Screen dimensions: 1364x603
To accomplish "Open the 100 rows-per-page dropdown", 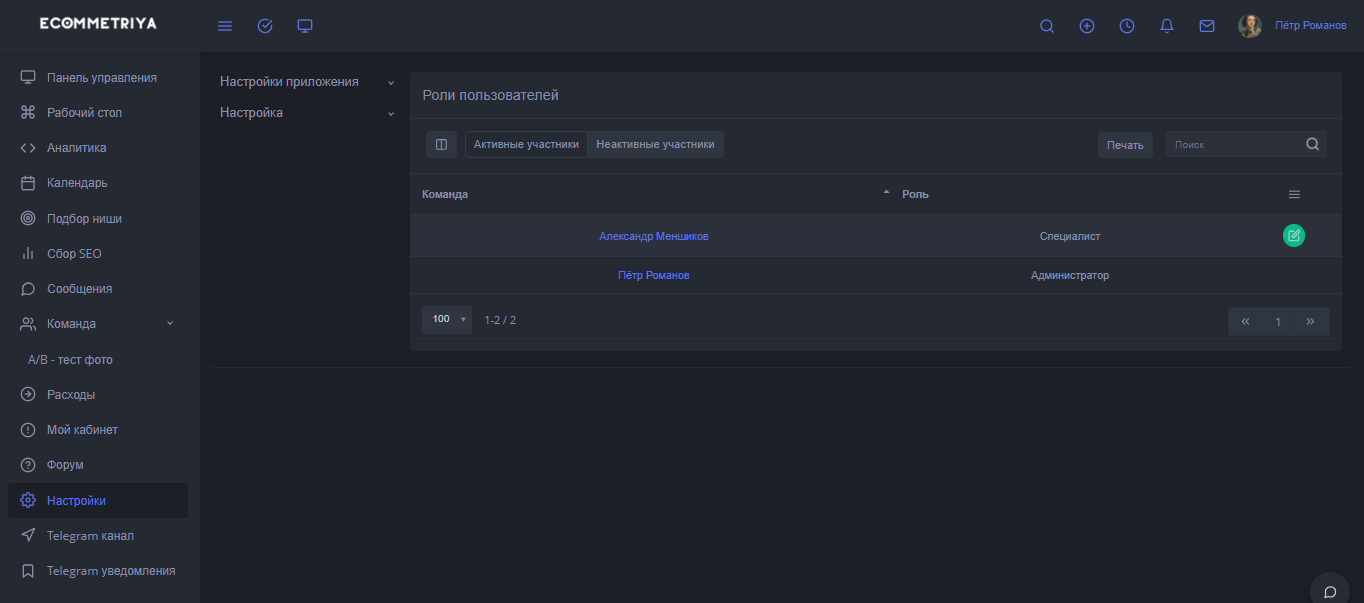I will (x=447, y=320).
